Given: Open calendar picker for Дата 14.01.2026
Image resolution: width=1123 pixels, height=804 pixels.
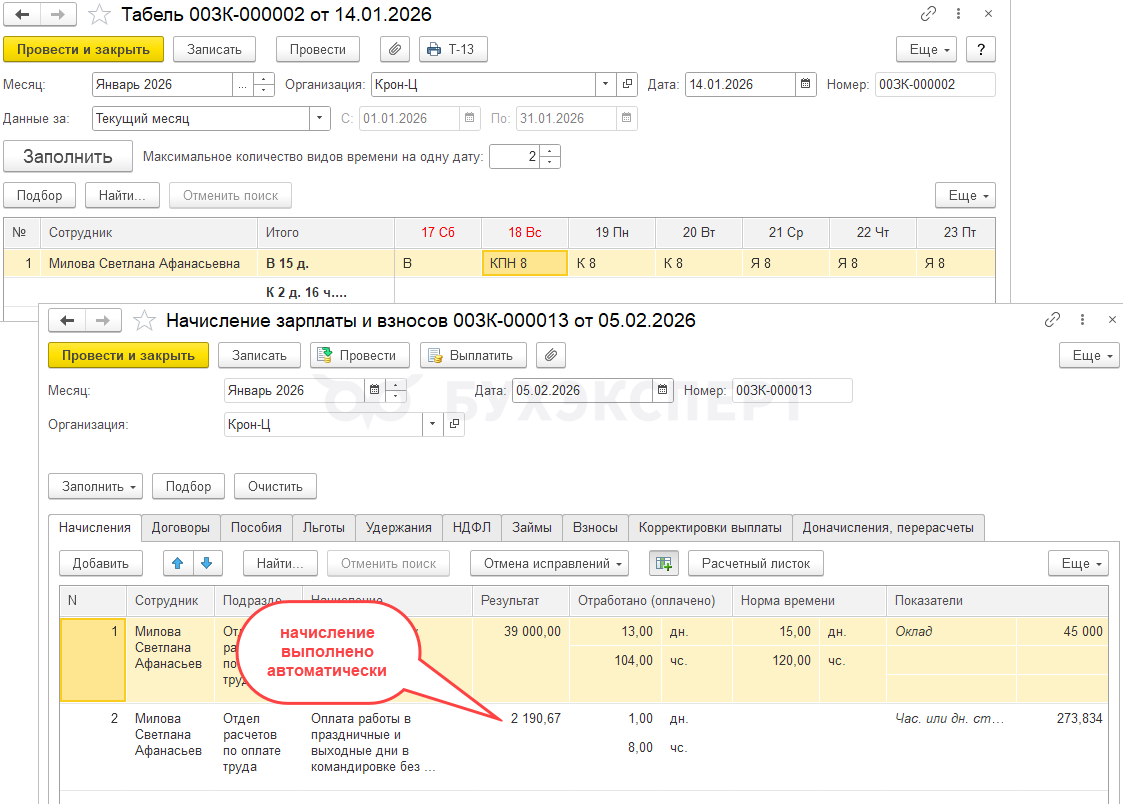Looking at the screenshot, I should tap(806, 85).
